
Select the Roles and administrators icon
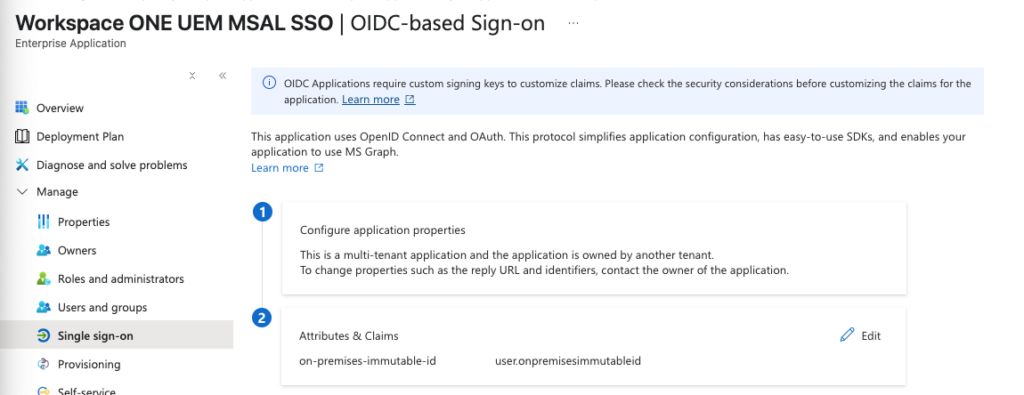44,279
